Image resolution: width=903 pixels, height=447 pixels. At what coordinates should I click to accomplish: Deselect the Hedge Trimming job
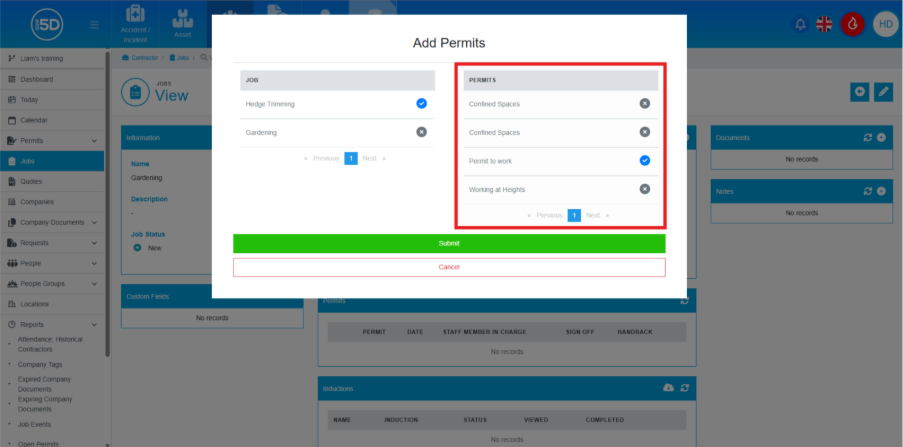[421, 103]
